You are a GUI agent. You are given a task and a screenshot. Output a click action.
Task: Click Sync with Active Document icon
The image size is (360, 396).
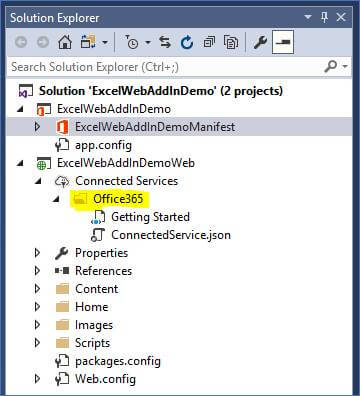pyautogui.click(x=165, y=42)
